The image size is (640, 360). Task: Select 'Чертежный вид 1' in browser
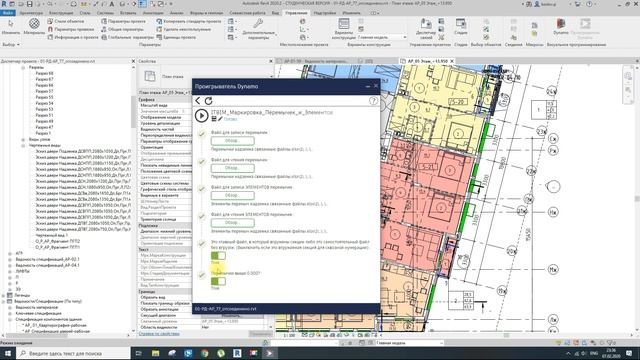click(x=51, y=235)
